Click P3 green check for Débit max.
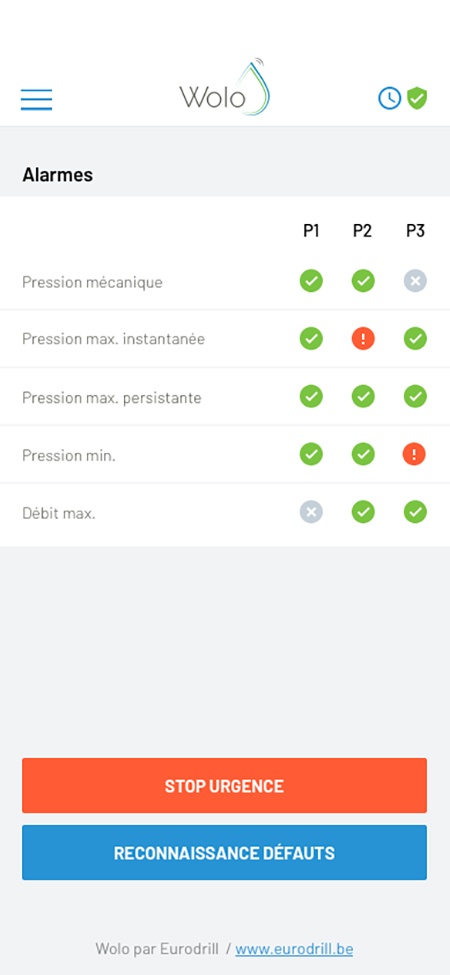 click(415, 512)
